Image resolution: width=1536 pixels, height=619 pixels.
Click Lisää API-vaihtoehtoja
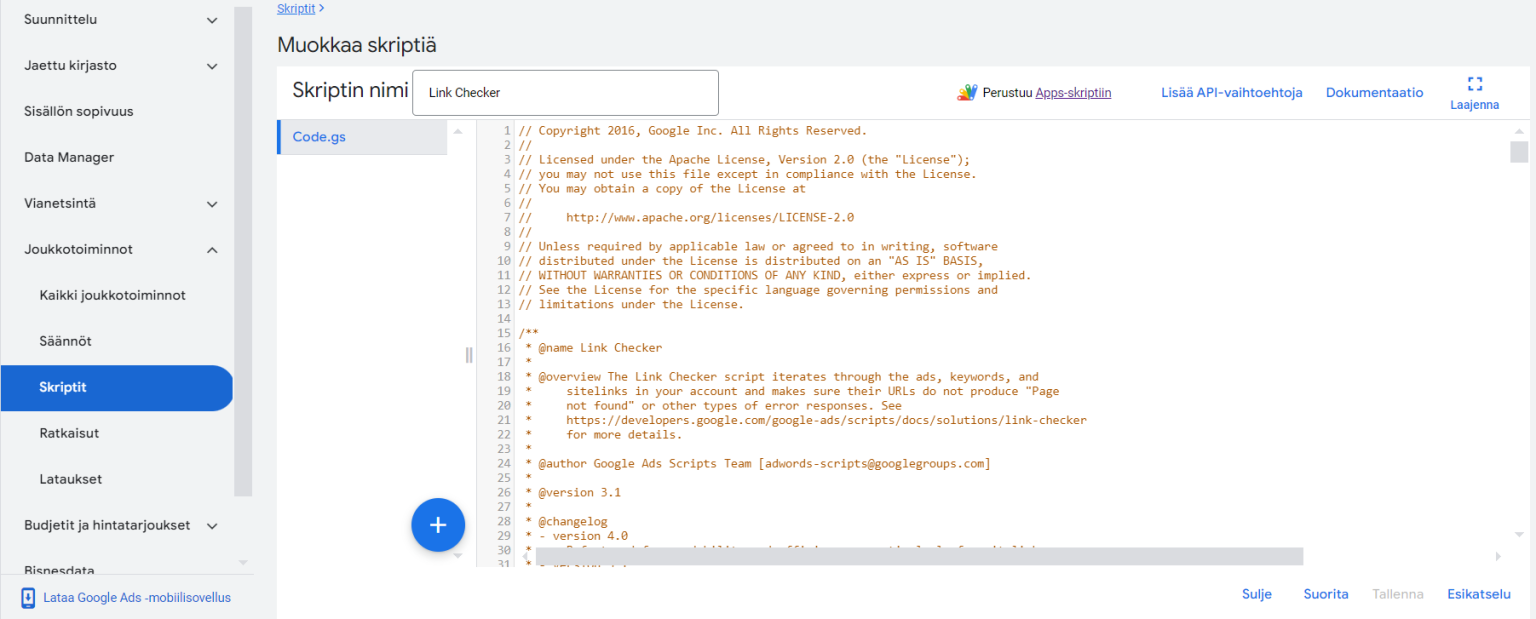click(x=1231, y=92)
